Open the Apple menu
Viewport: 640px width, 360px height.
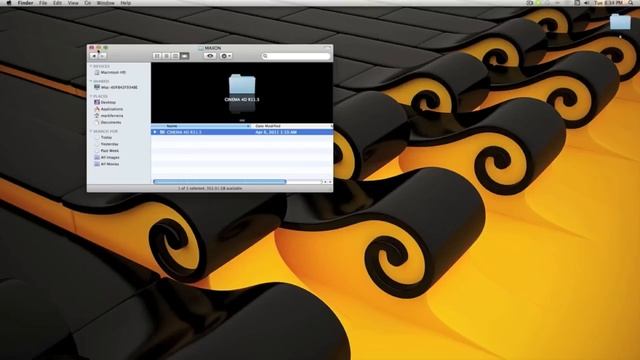(9, 3)
